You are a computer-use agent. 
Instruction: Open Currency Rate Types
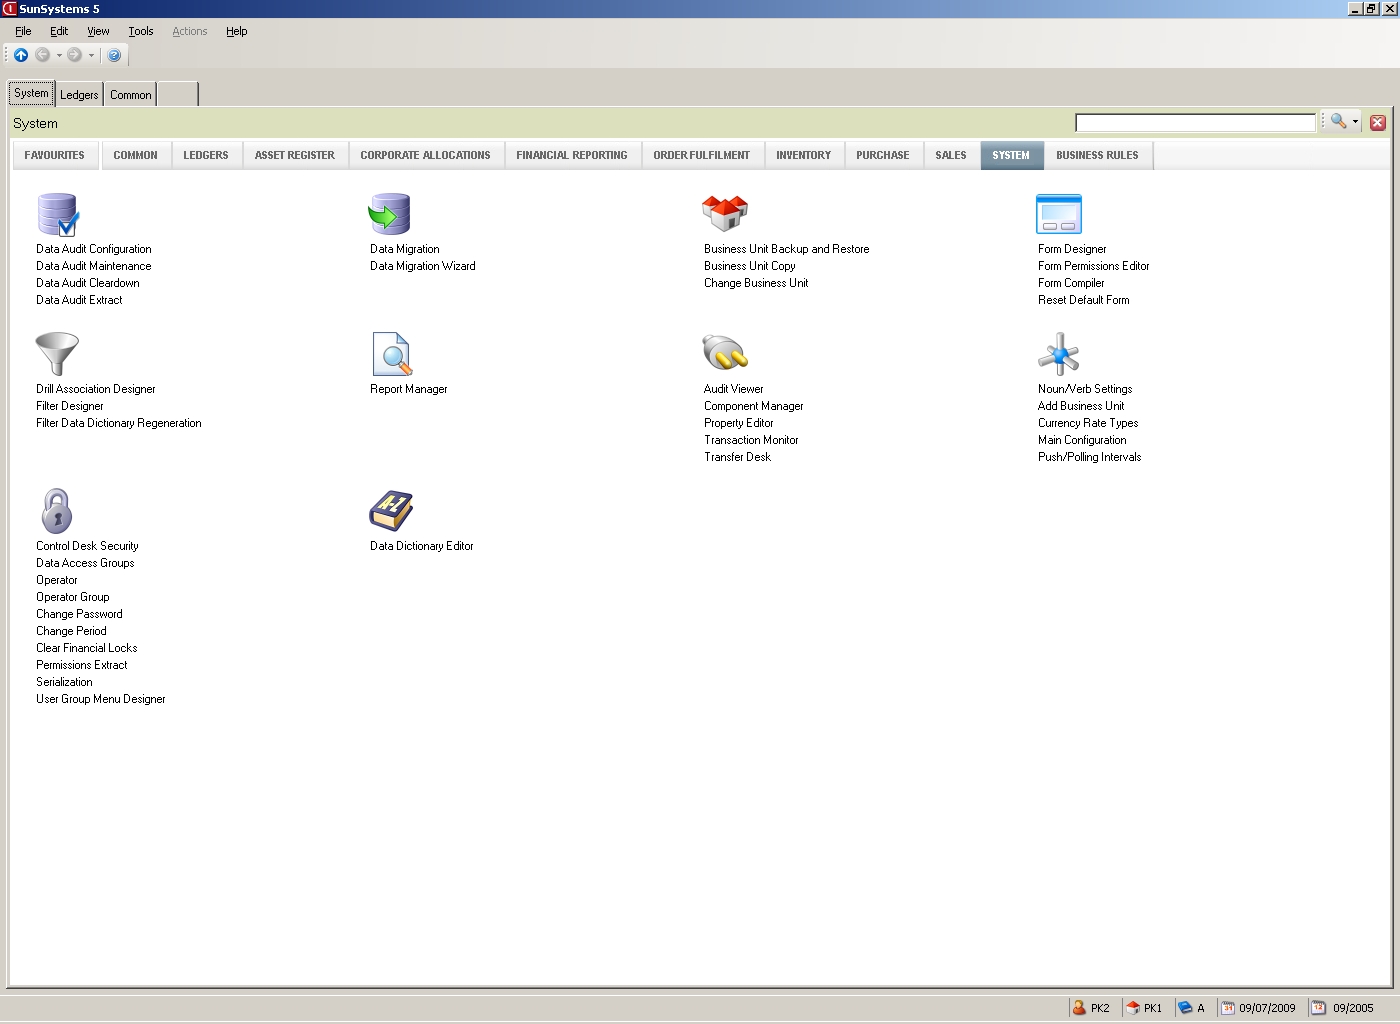(x=1088, y=423)
